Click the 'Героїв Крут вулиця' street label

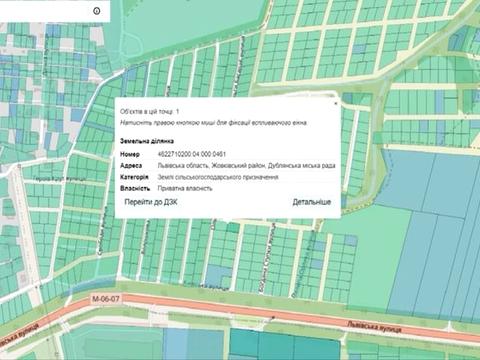(x=59, y=179)
